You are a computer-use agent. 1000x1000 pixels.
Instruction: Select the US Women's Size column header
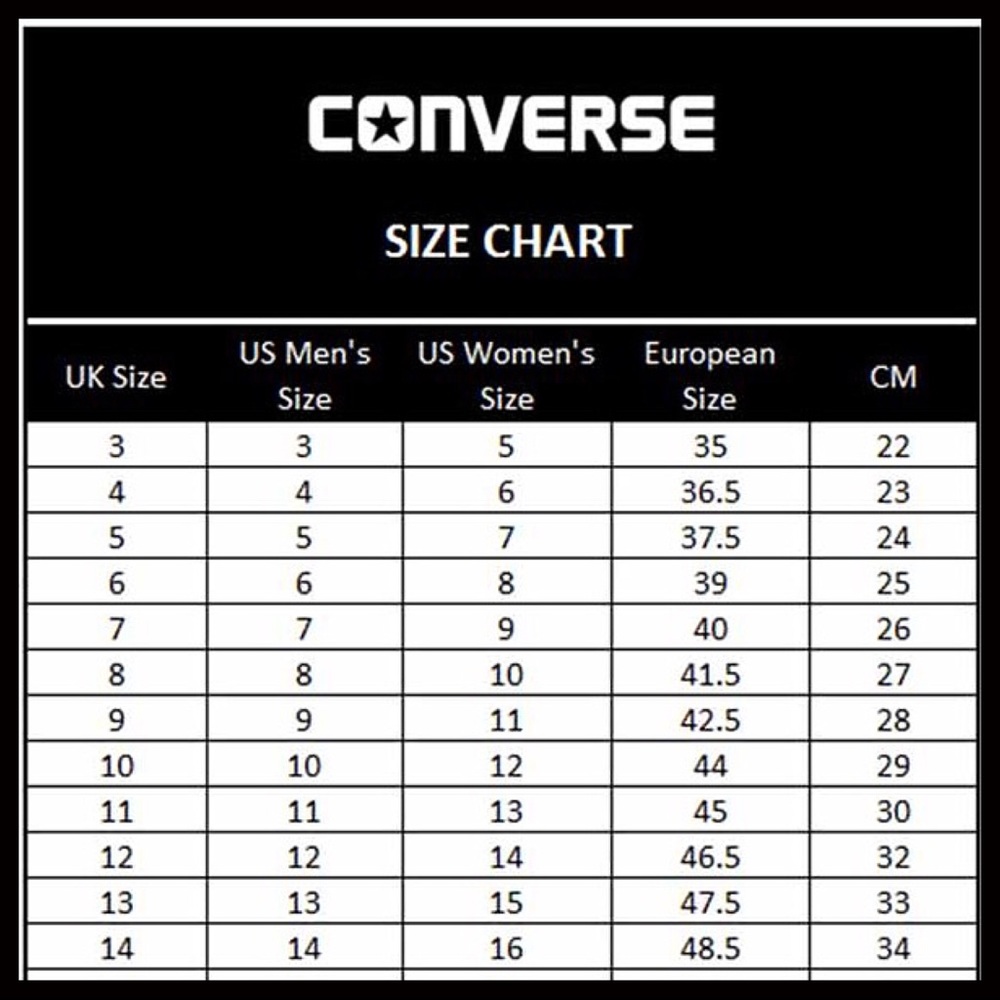point(506,376)
